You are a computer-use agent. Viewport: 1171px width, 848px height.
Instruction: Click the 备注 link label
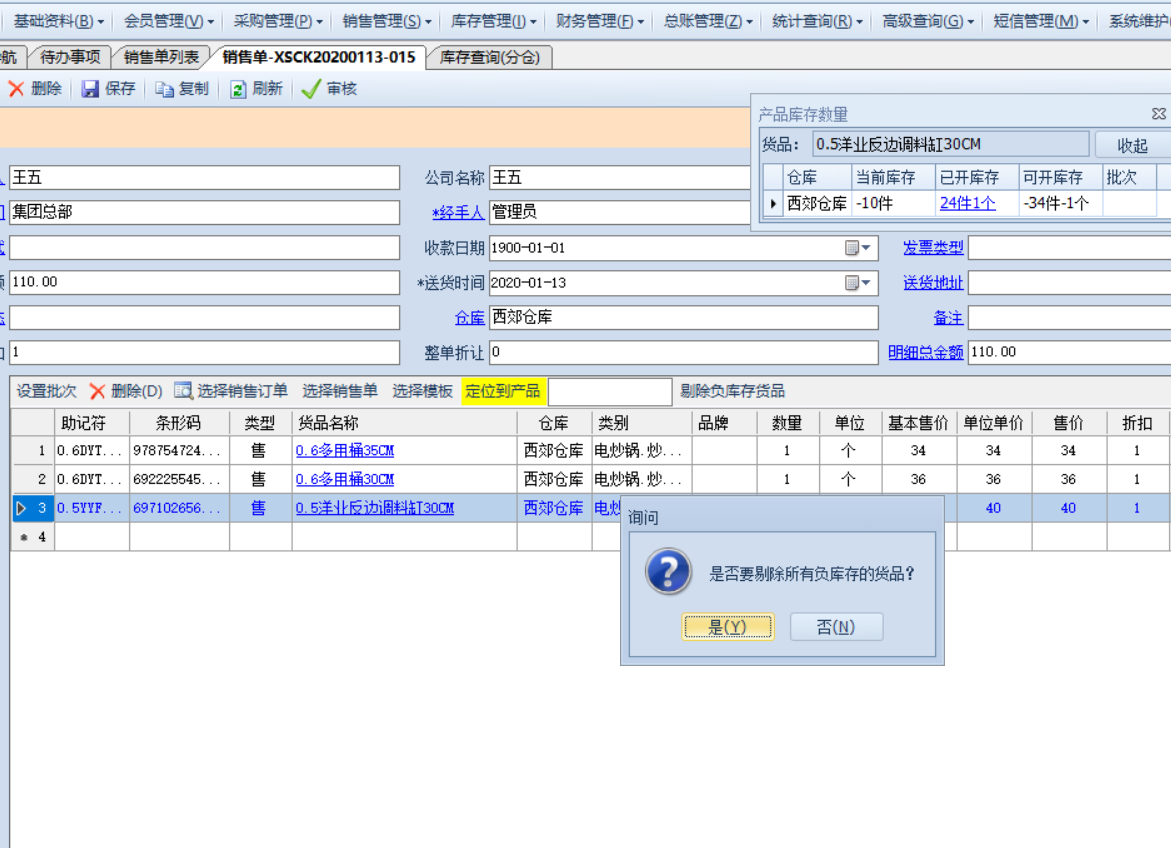point(948,318)
